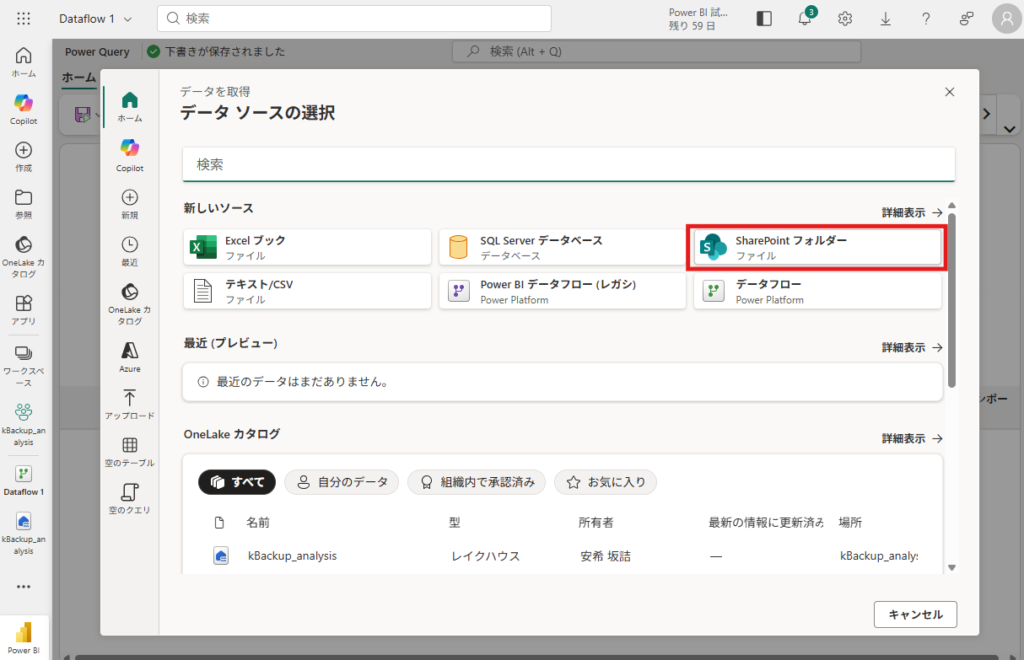Open the app launcher grid icon
Viewport: 1024px width, 660px height.
(24, 18)
